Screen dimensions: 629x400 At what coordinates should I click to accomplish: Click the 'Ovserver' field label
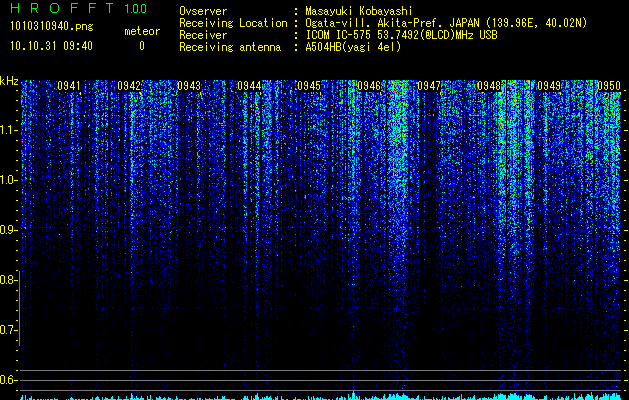coord(203,11)
